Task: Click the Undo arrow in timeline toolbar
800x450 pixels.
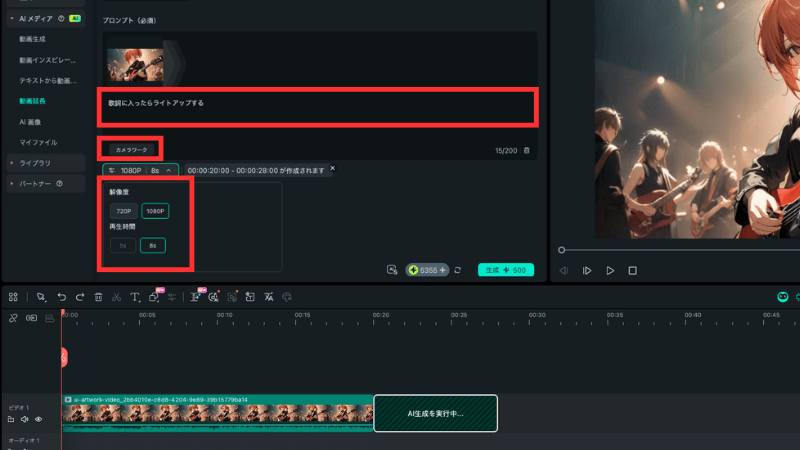Action: 61,297
